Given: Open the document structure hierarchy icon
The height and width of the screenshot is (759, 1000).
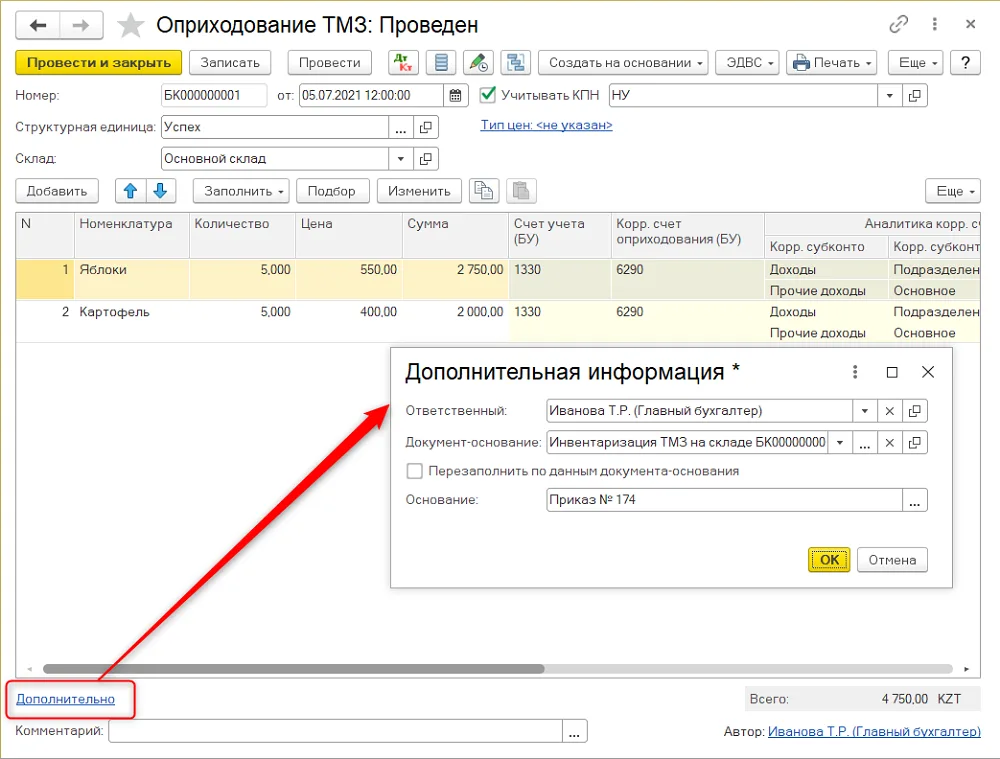Looking at the screenshot, I should point(515,63).
